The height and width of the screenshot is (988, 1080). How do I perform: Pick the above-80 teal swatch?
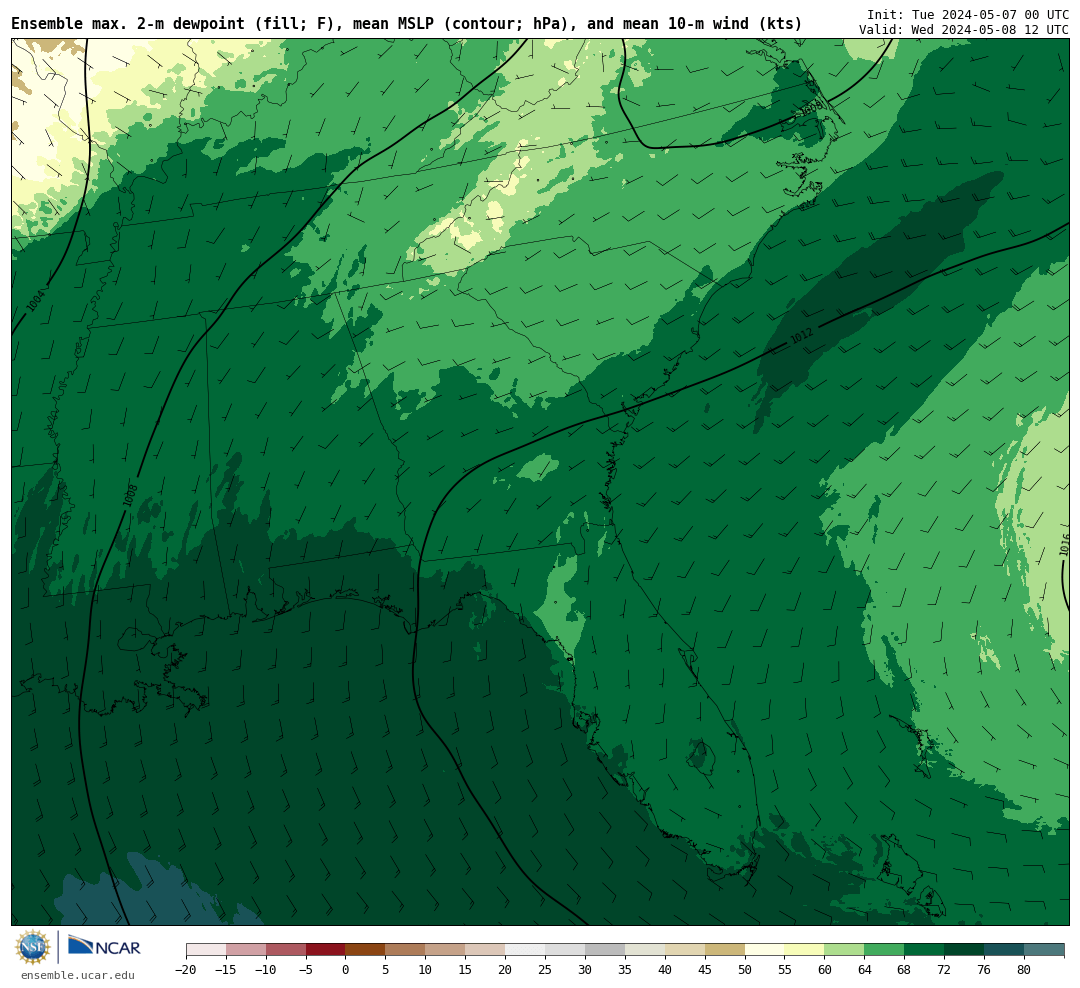coord(1044,950)
